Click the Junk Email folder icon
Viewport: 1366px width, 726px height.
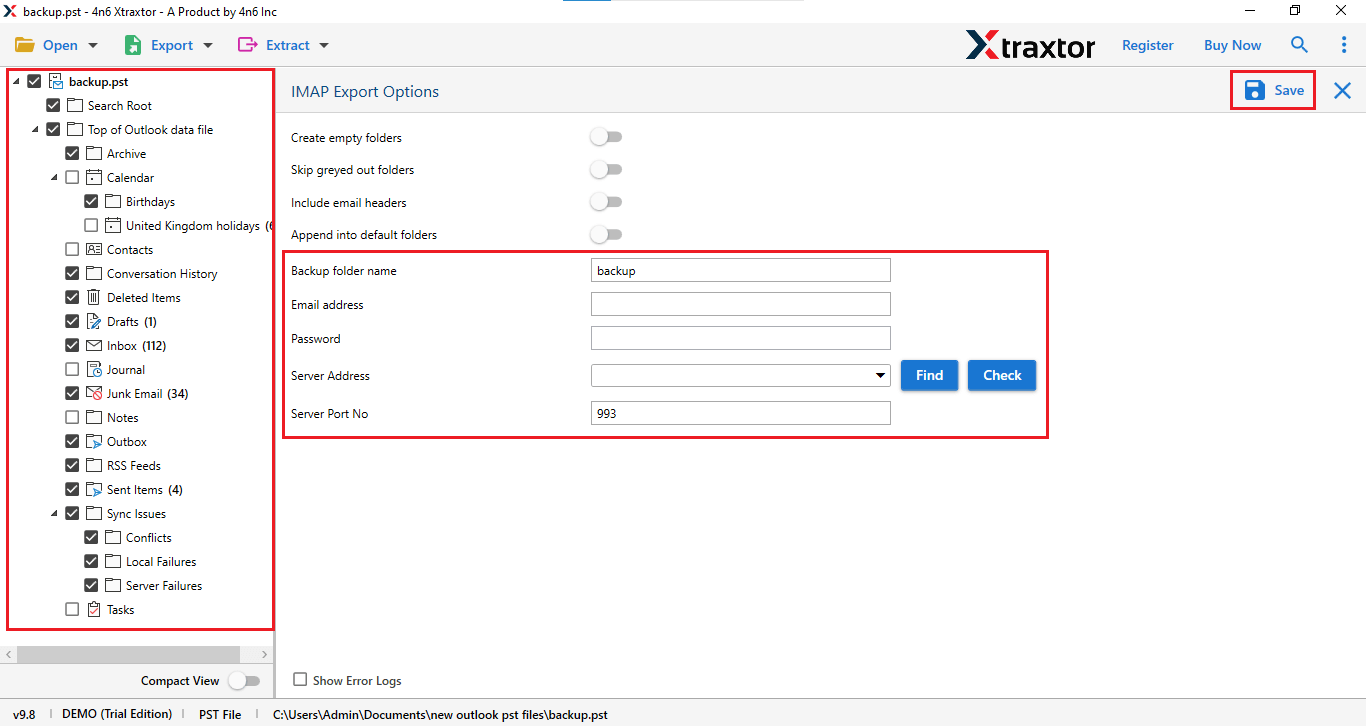point(96,393)
